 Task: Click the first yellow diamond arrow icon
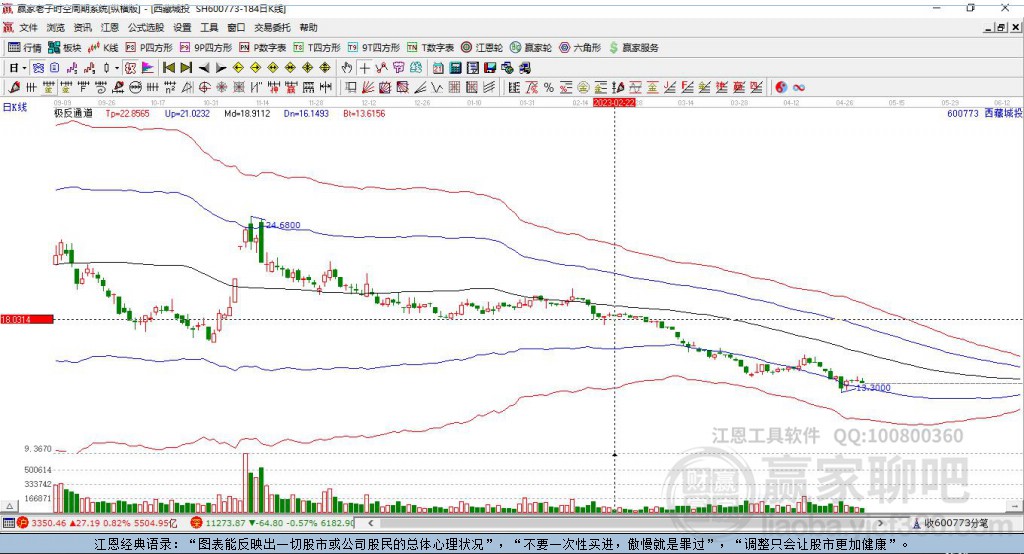point(238,68)
